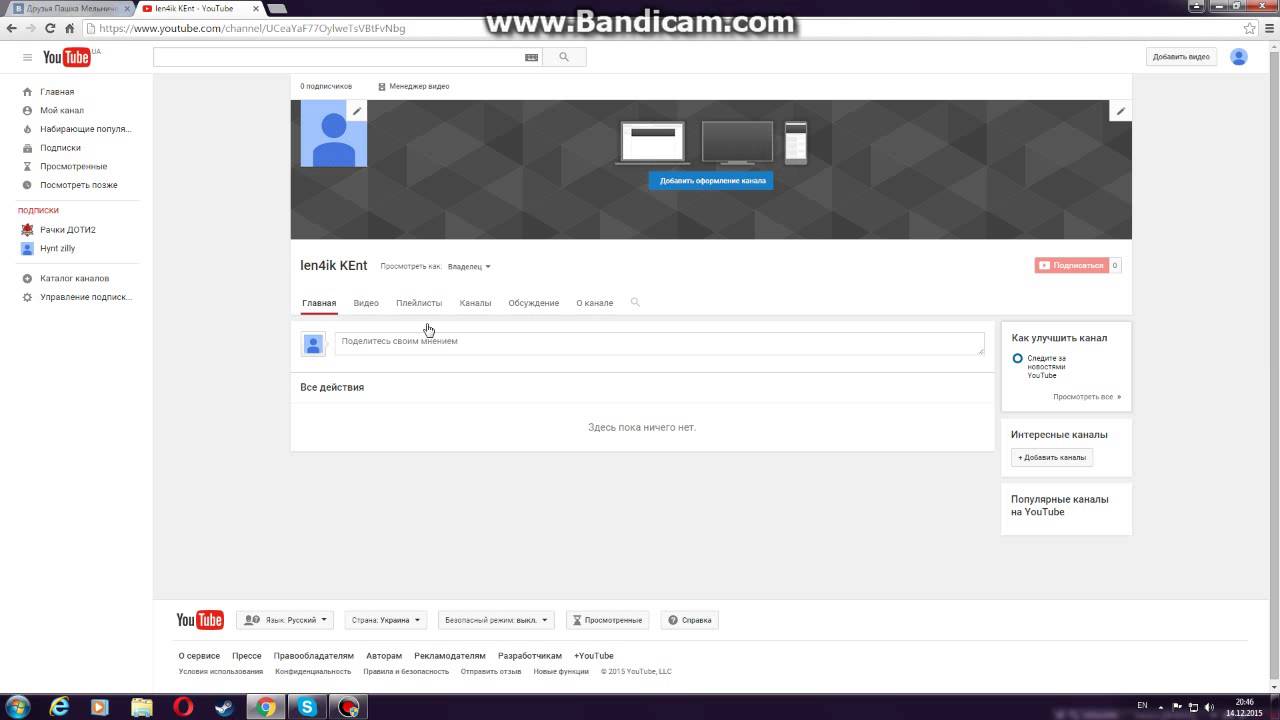Select the Обсуждение channel tab
Image resolution: width=1280 pixels, height=720 pixels.
533,303
